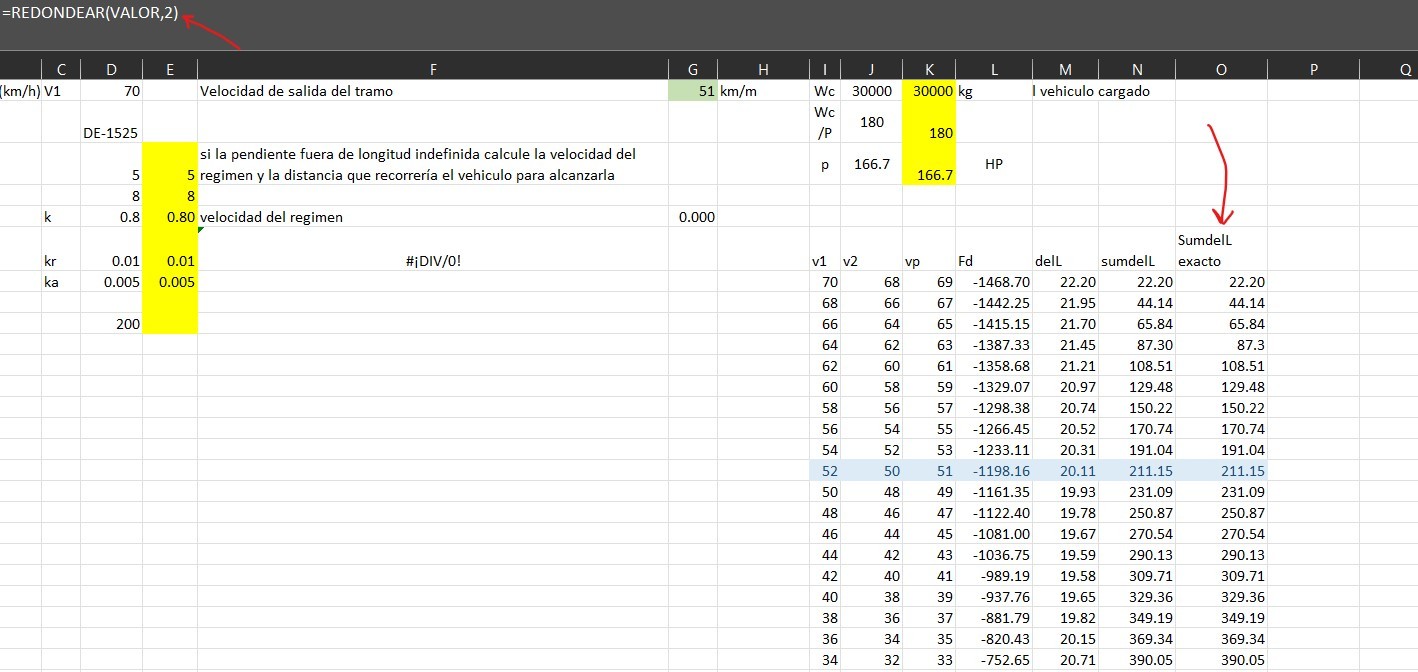Image resolution: width=1418 pixels, height=672 pixels.
Task: Select column C header
Action: coord(61,69)
